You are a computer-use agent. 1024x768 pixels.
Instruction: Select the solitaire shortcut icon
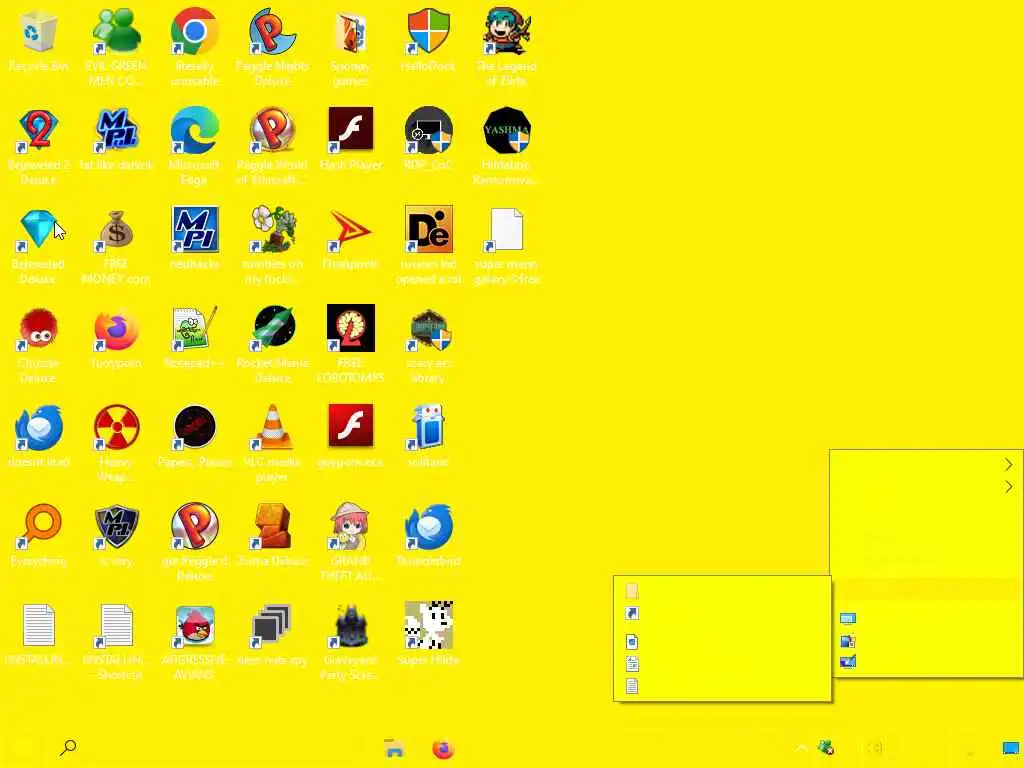point(428,427)
